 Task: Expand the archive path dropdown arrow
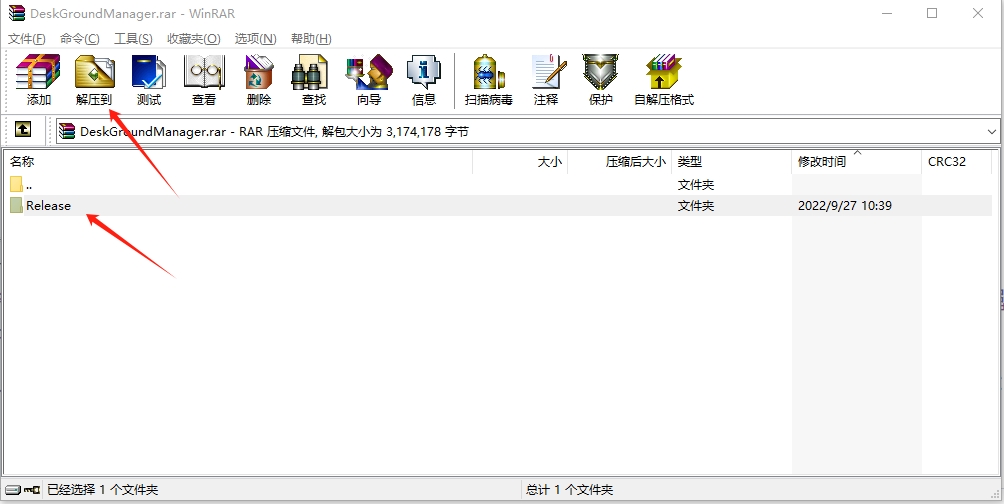[x=992, y=132]
